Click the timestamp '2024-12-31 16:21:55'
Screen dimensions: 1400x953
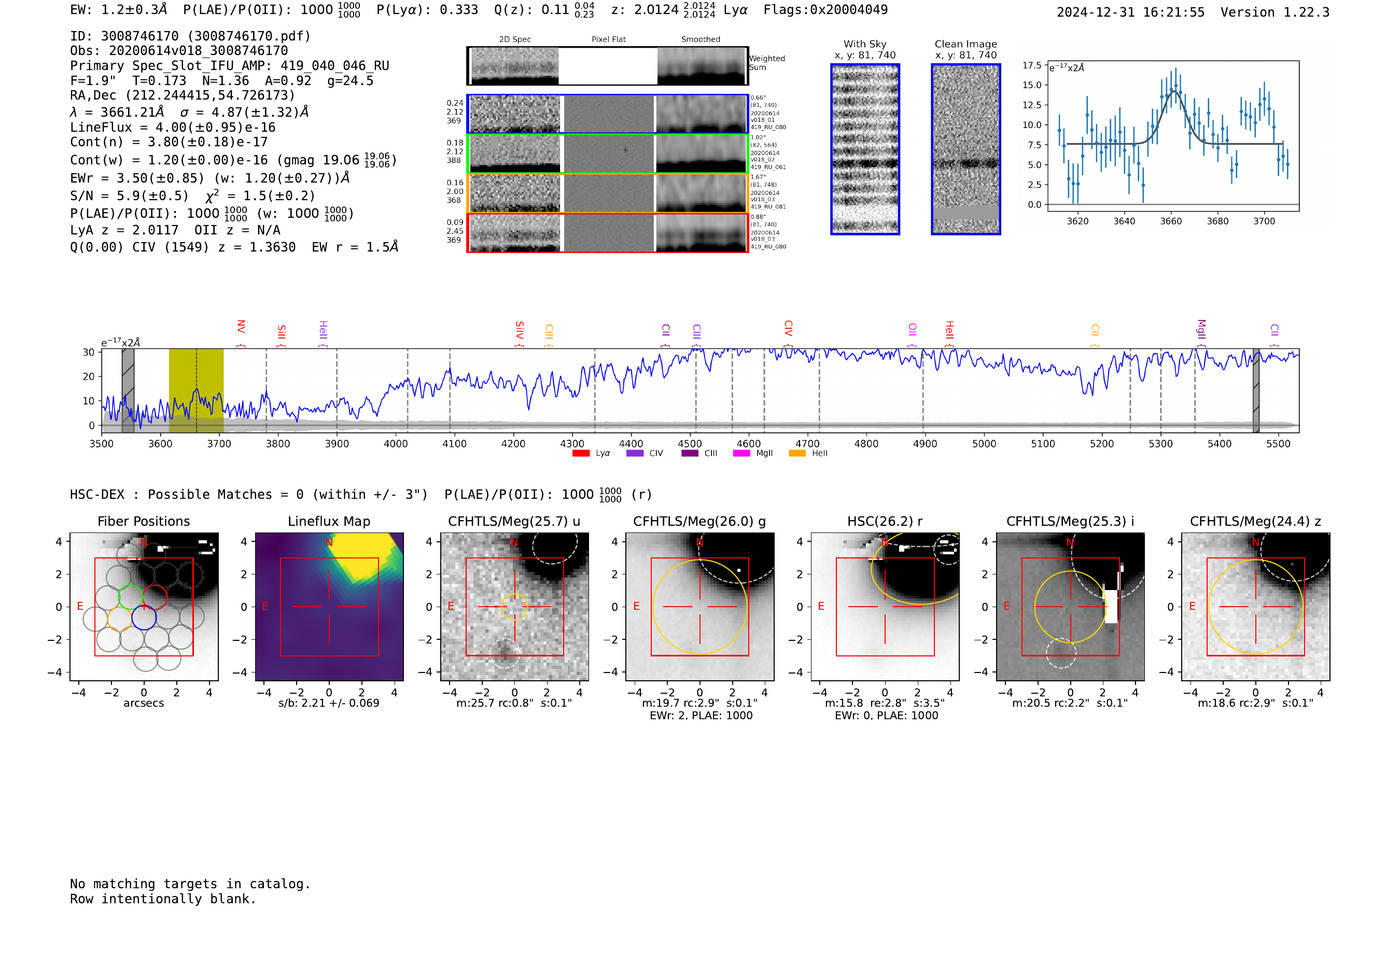click(x=1131, y=13)
